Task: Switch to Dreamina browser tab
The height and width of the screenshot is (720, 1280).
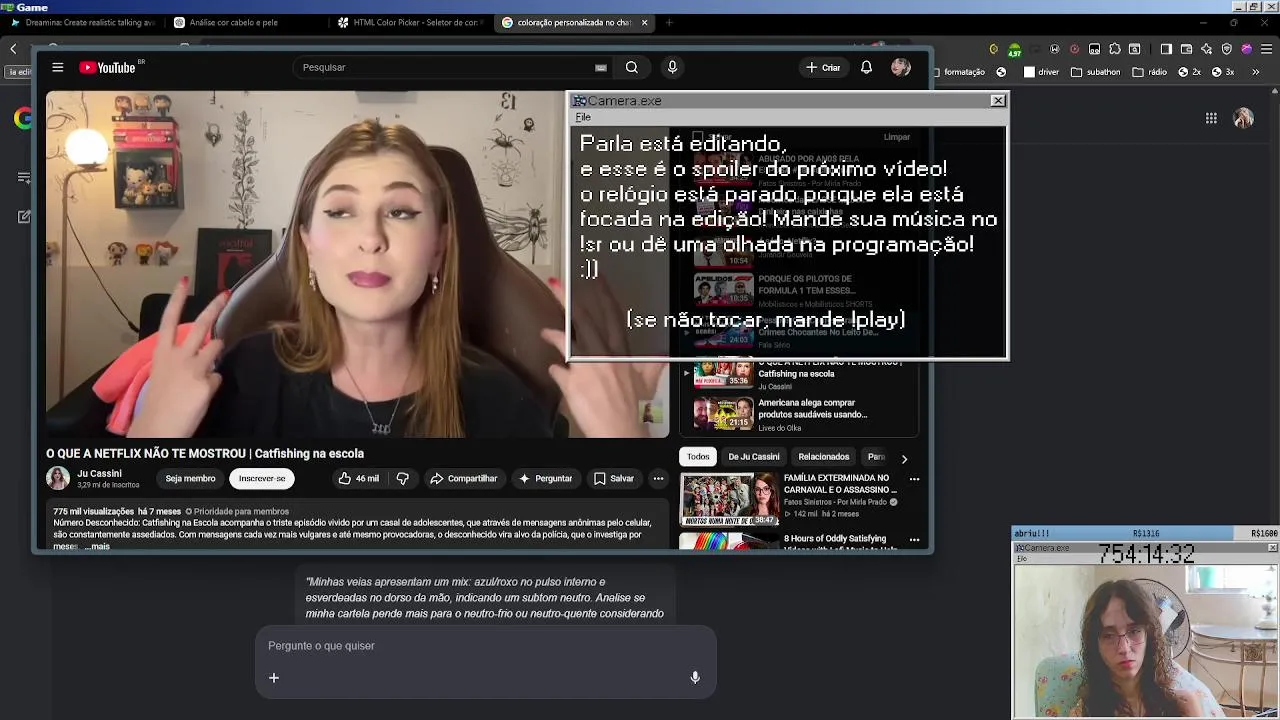Action: (x=83, y=22)
